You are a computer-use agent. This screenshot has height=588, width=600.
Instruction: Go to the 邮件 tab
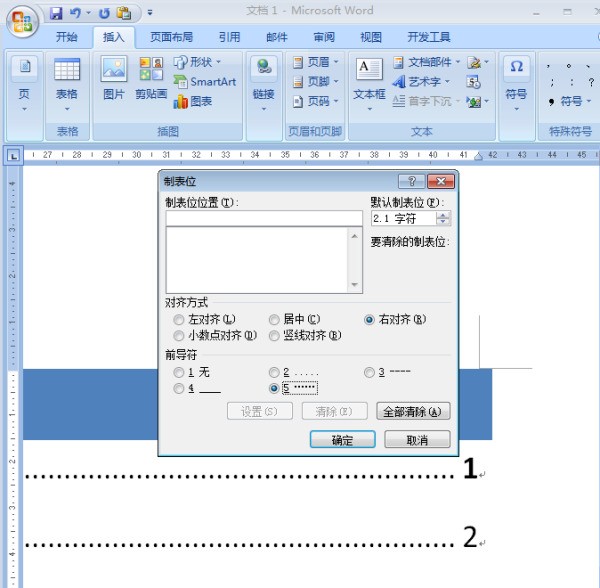[277, 37]
